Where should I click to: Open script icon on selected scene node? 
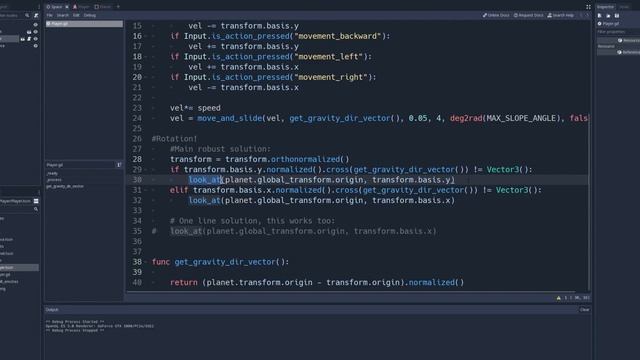29,39
